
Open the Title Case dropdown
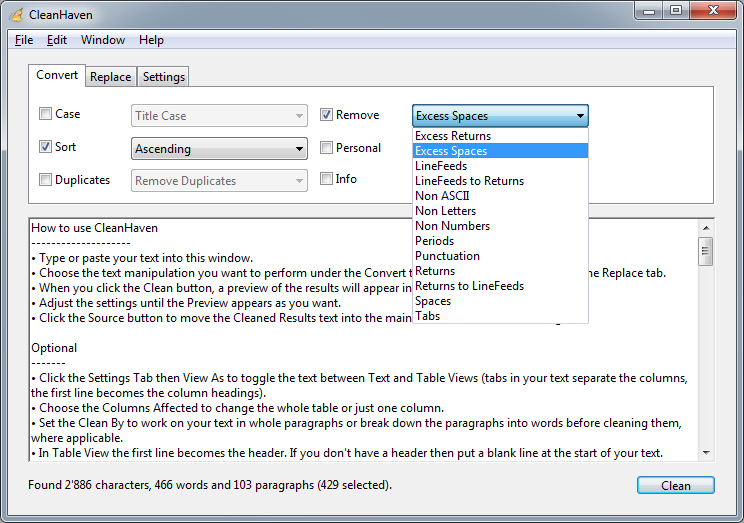tap(219, 116)
